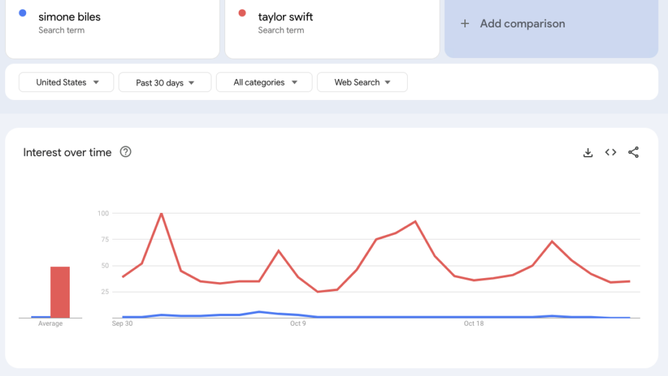Click the red line's peak at 100
The height and width of the screenshot is (376, 668).
pyautogui.click(x=161, y=213)
